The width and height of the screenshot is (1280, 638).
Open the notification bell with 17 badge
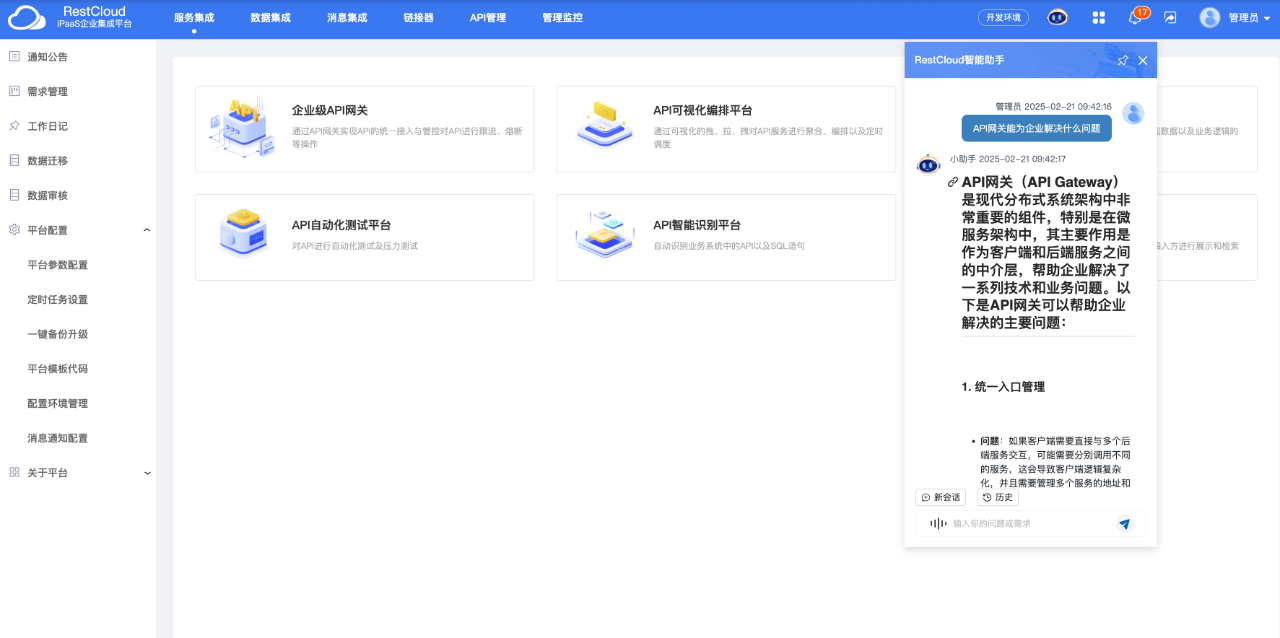tap(1135, 17)
